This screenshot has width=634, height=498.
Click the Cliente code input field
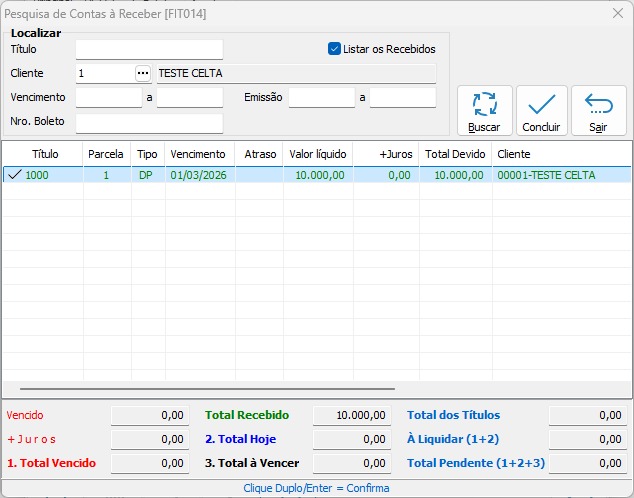[x=104, y=73]
